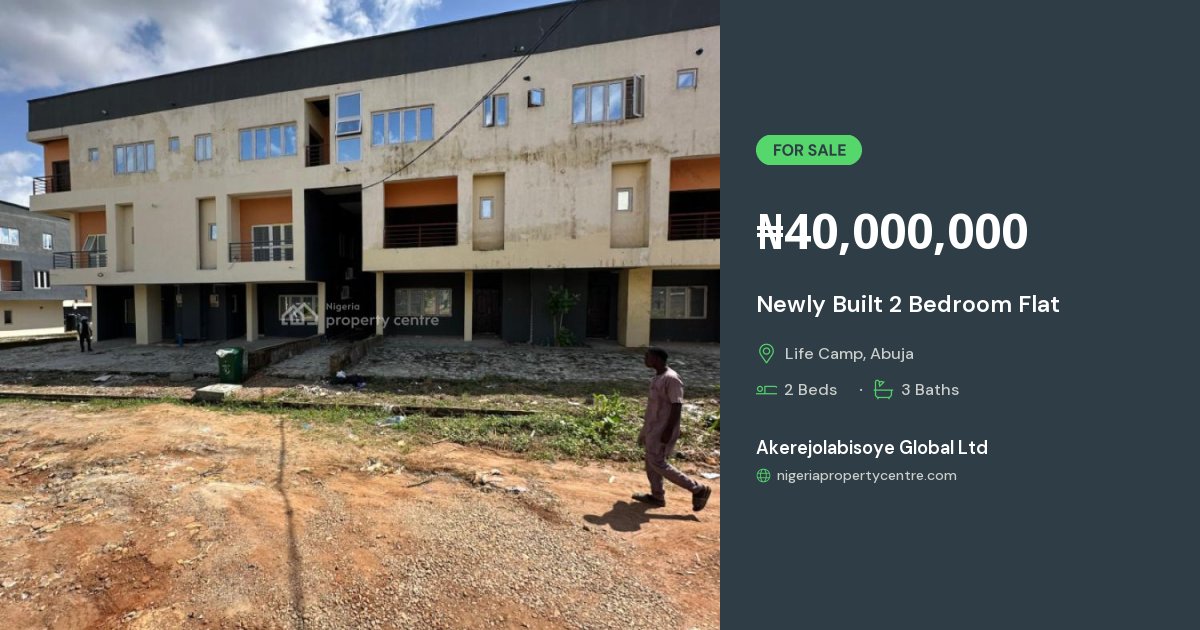1200x630 pixels.
Task: Click the 2 Beds label
Action: 811,390
